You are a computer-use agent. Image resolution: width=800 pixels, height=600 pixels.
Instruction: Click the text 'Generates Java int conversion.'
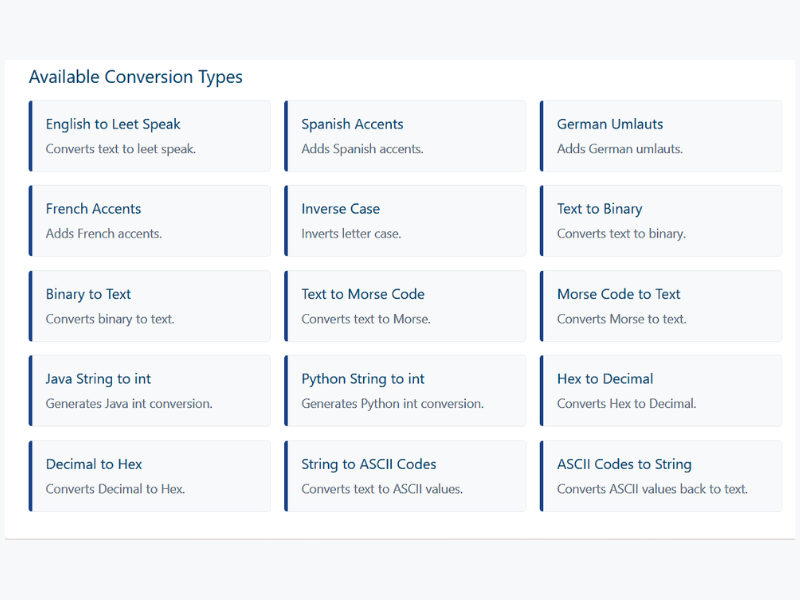pyautogui.click(x=129, y=404)
